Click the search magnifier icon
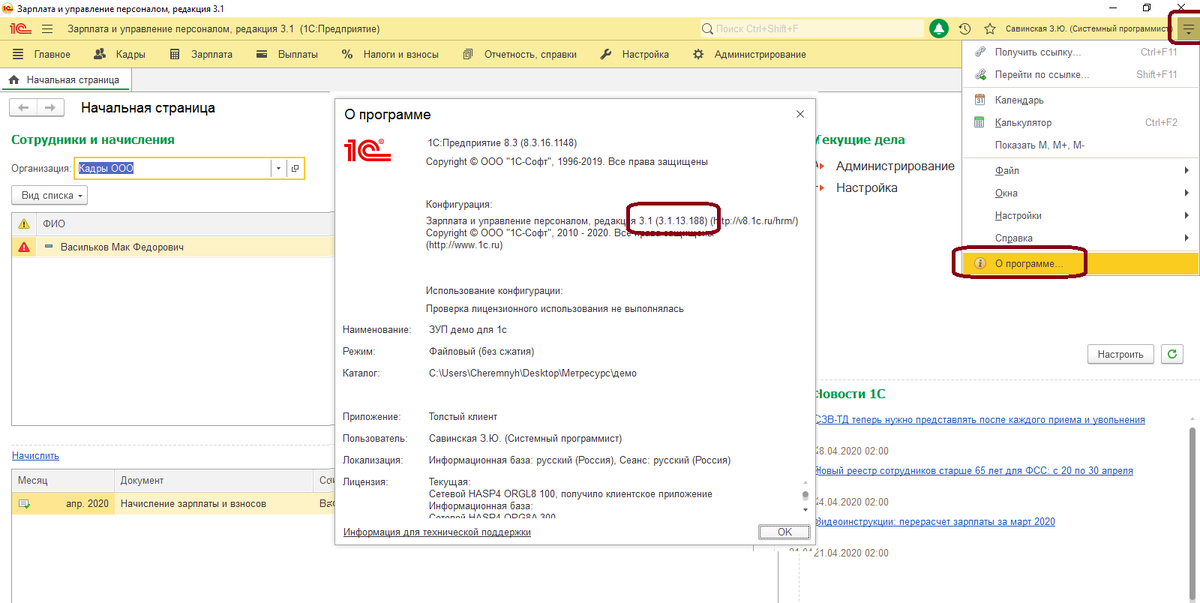Screen dimensions: 1200x603 click(708, 29)
